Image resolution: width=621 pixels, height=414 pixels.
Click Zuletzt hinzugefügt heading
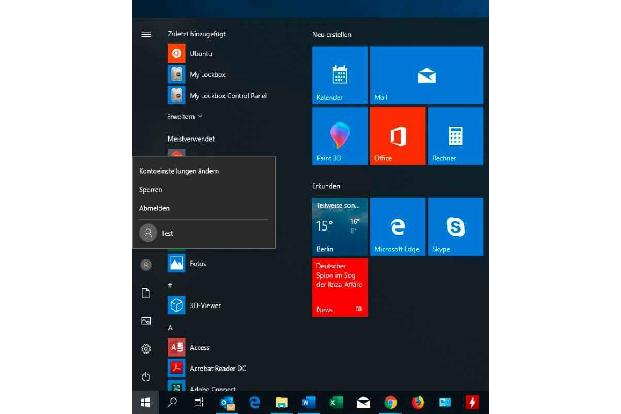point(196,34)
